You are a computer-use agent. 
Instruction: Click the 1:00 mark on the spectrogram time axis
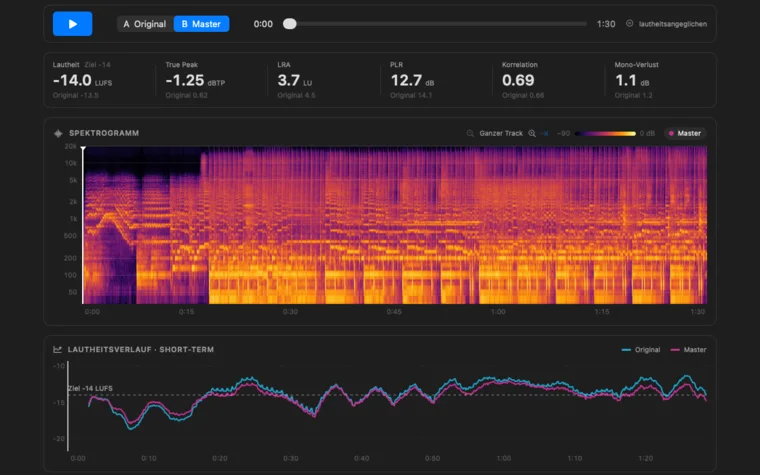pos(498,312)
